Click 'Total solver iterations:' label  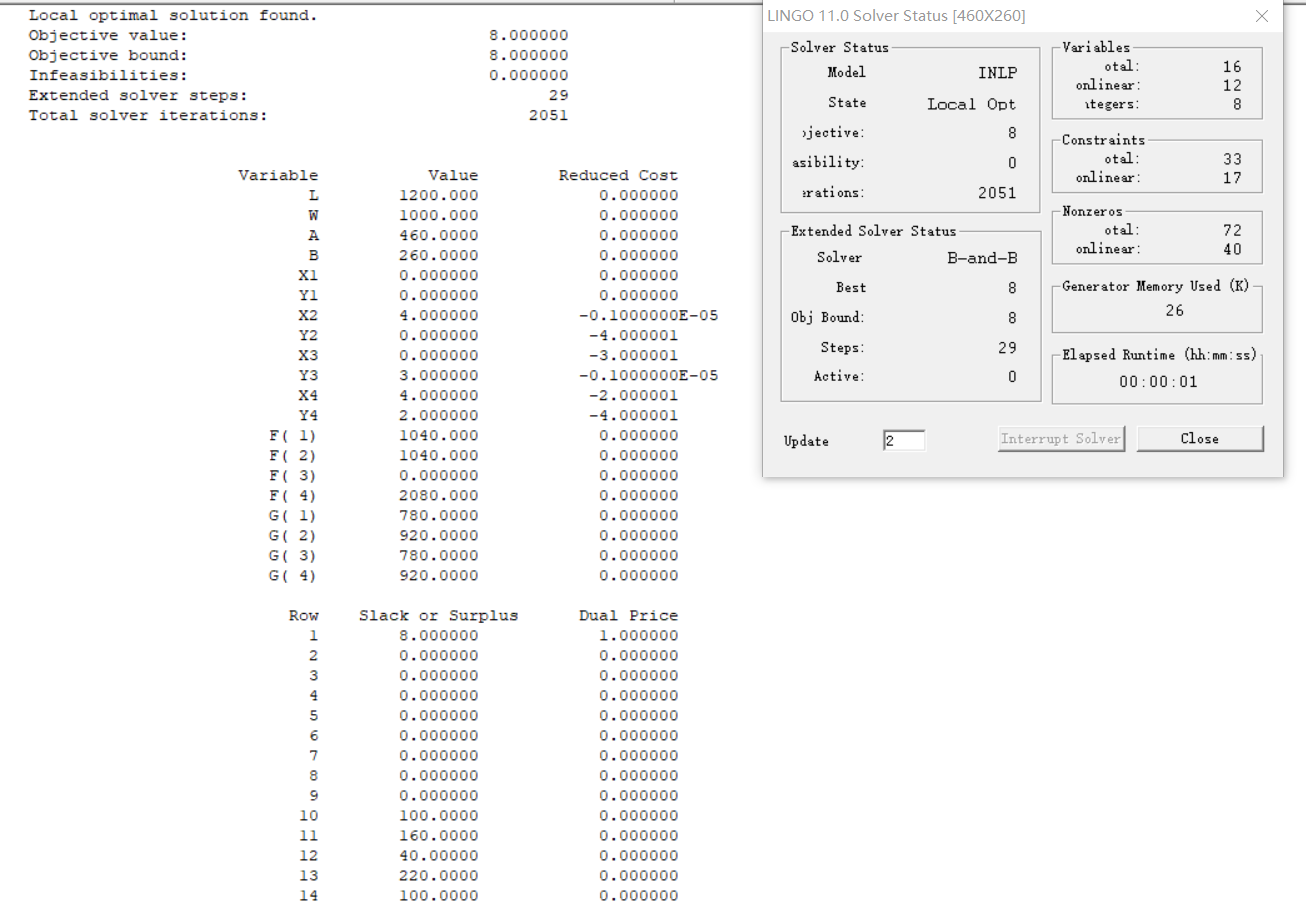click(x=148, y=116)
